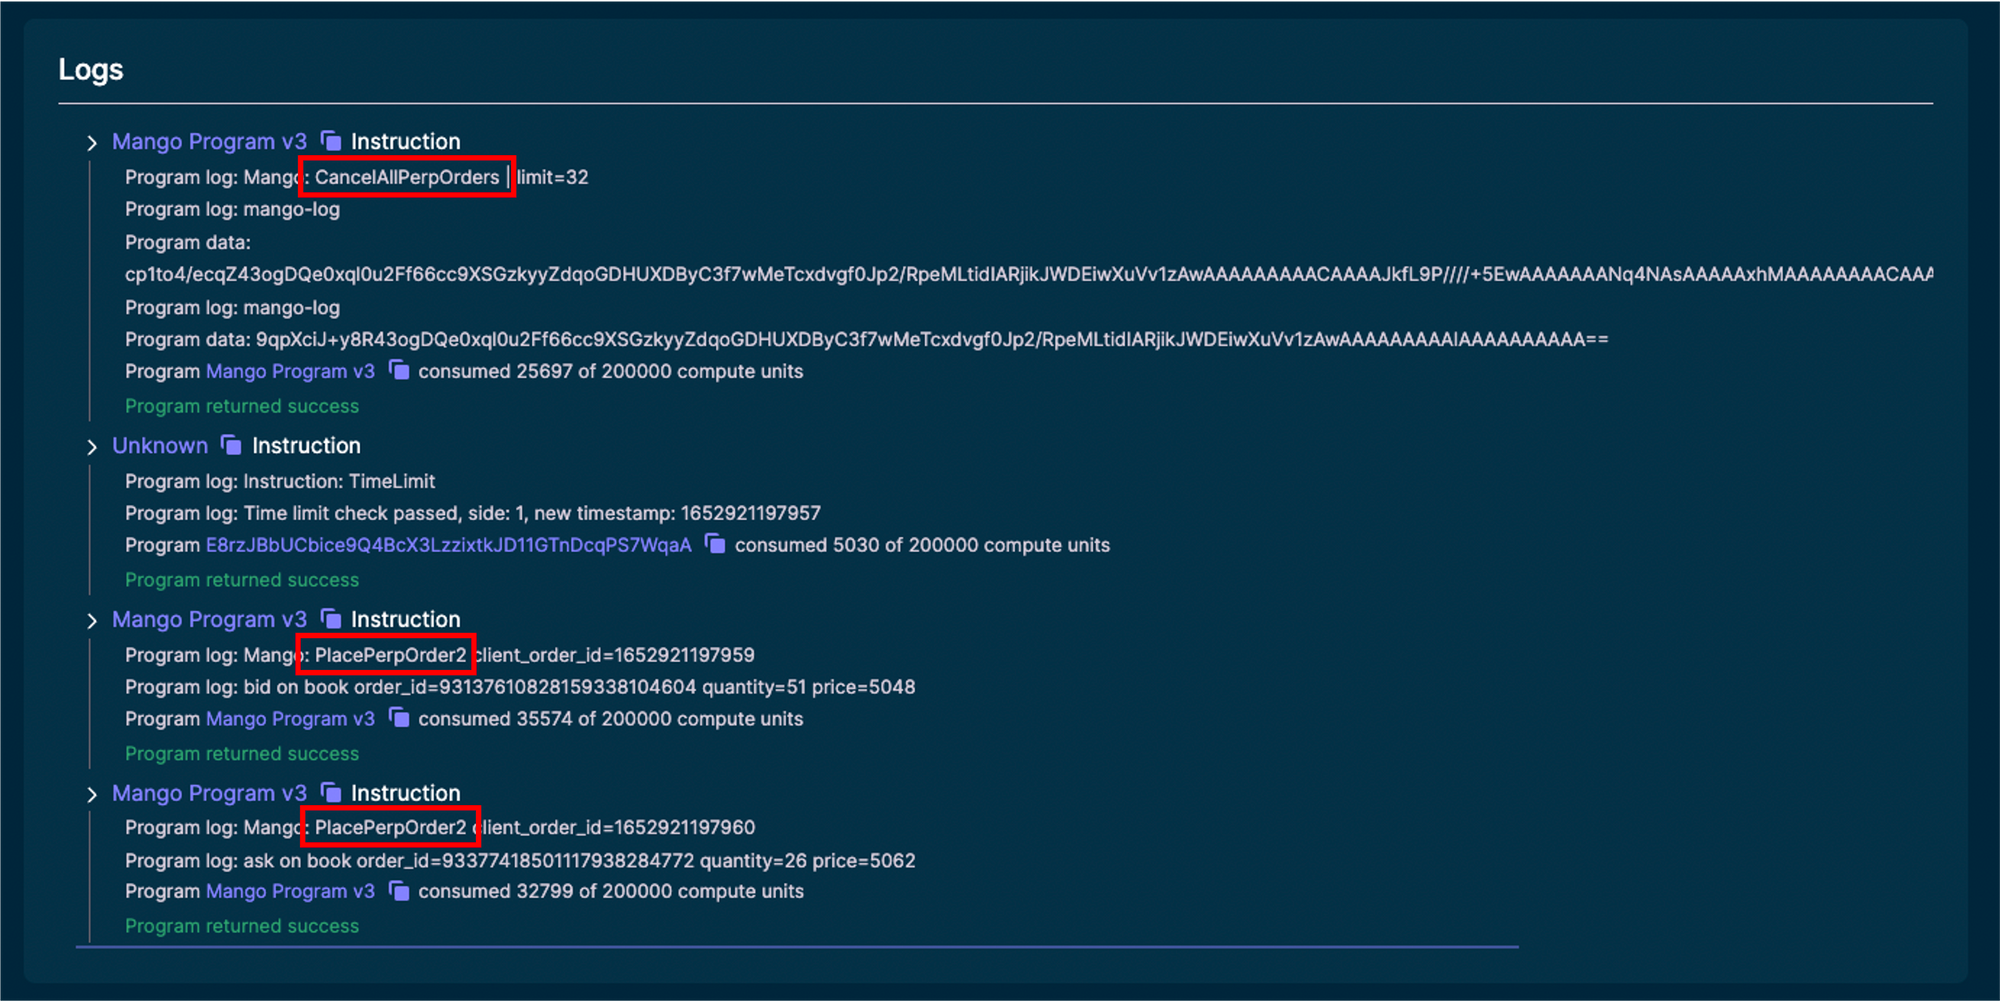Click copy icon next to E8rzJBbUCbice address

coord(715,545)
